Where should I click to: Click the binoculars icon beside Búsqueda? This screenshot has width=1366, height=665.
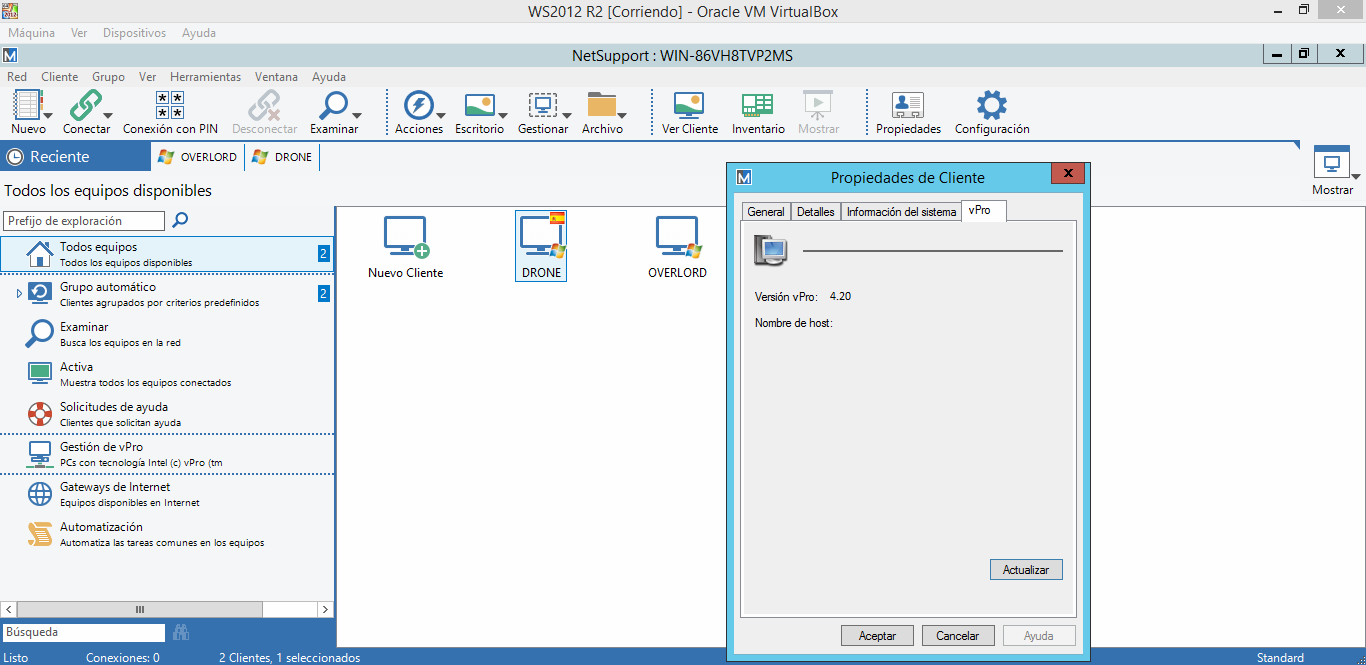click(181, 632)
